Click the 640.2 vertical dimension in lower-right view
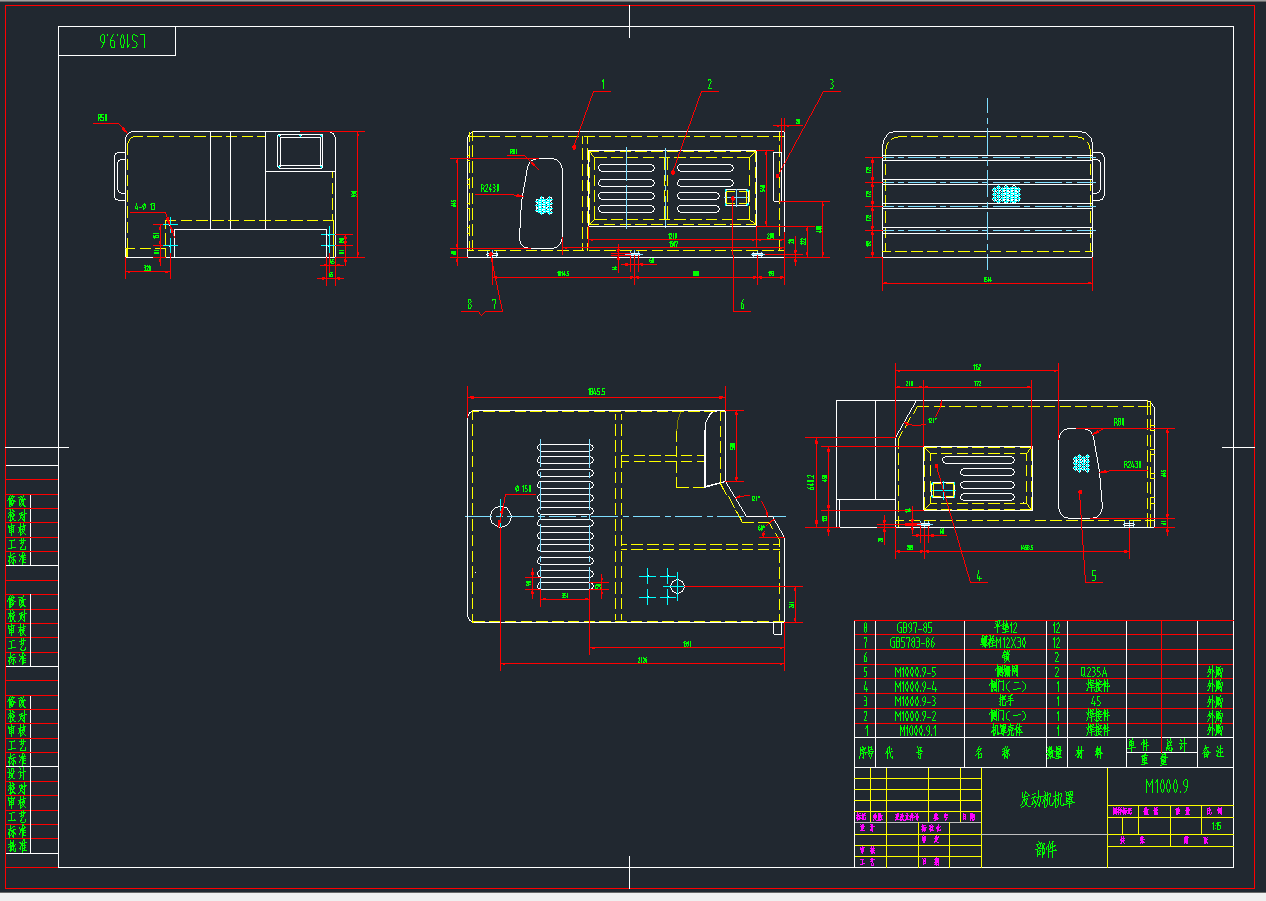Image resolution: width=1266 pixels, height=901 pixels. pos(811,482)
